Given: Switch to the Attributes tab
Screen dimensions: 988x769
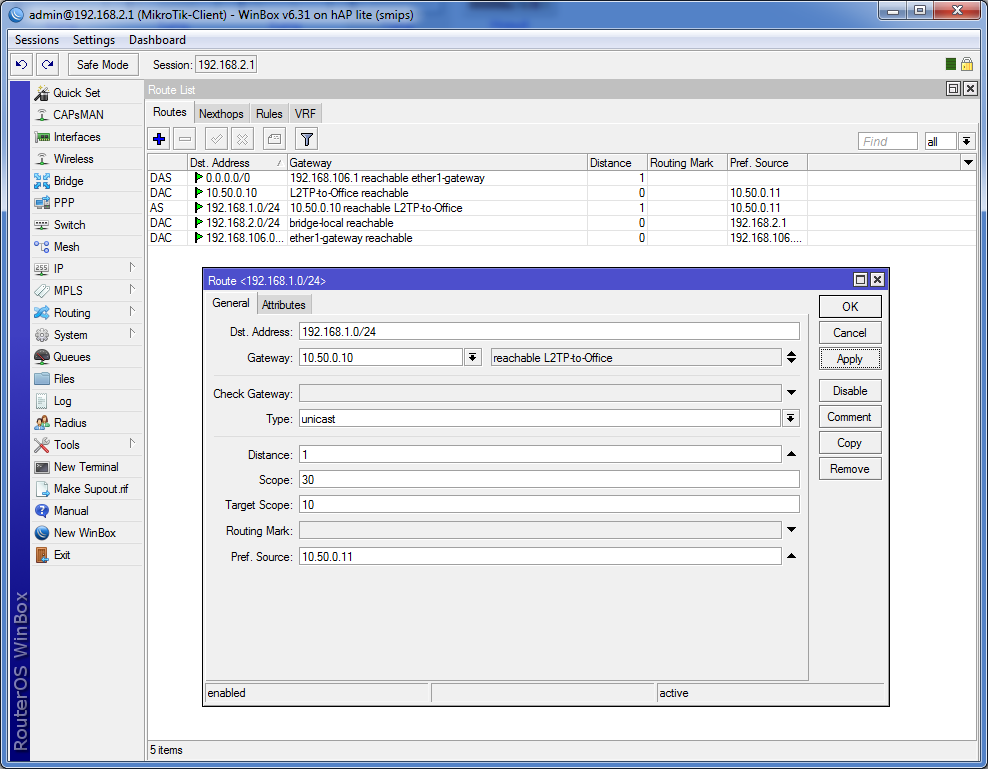Looking at the screenshot, I should [x=284, y=304].
